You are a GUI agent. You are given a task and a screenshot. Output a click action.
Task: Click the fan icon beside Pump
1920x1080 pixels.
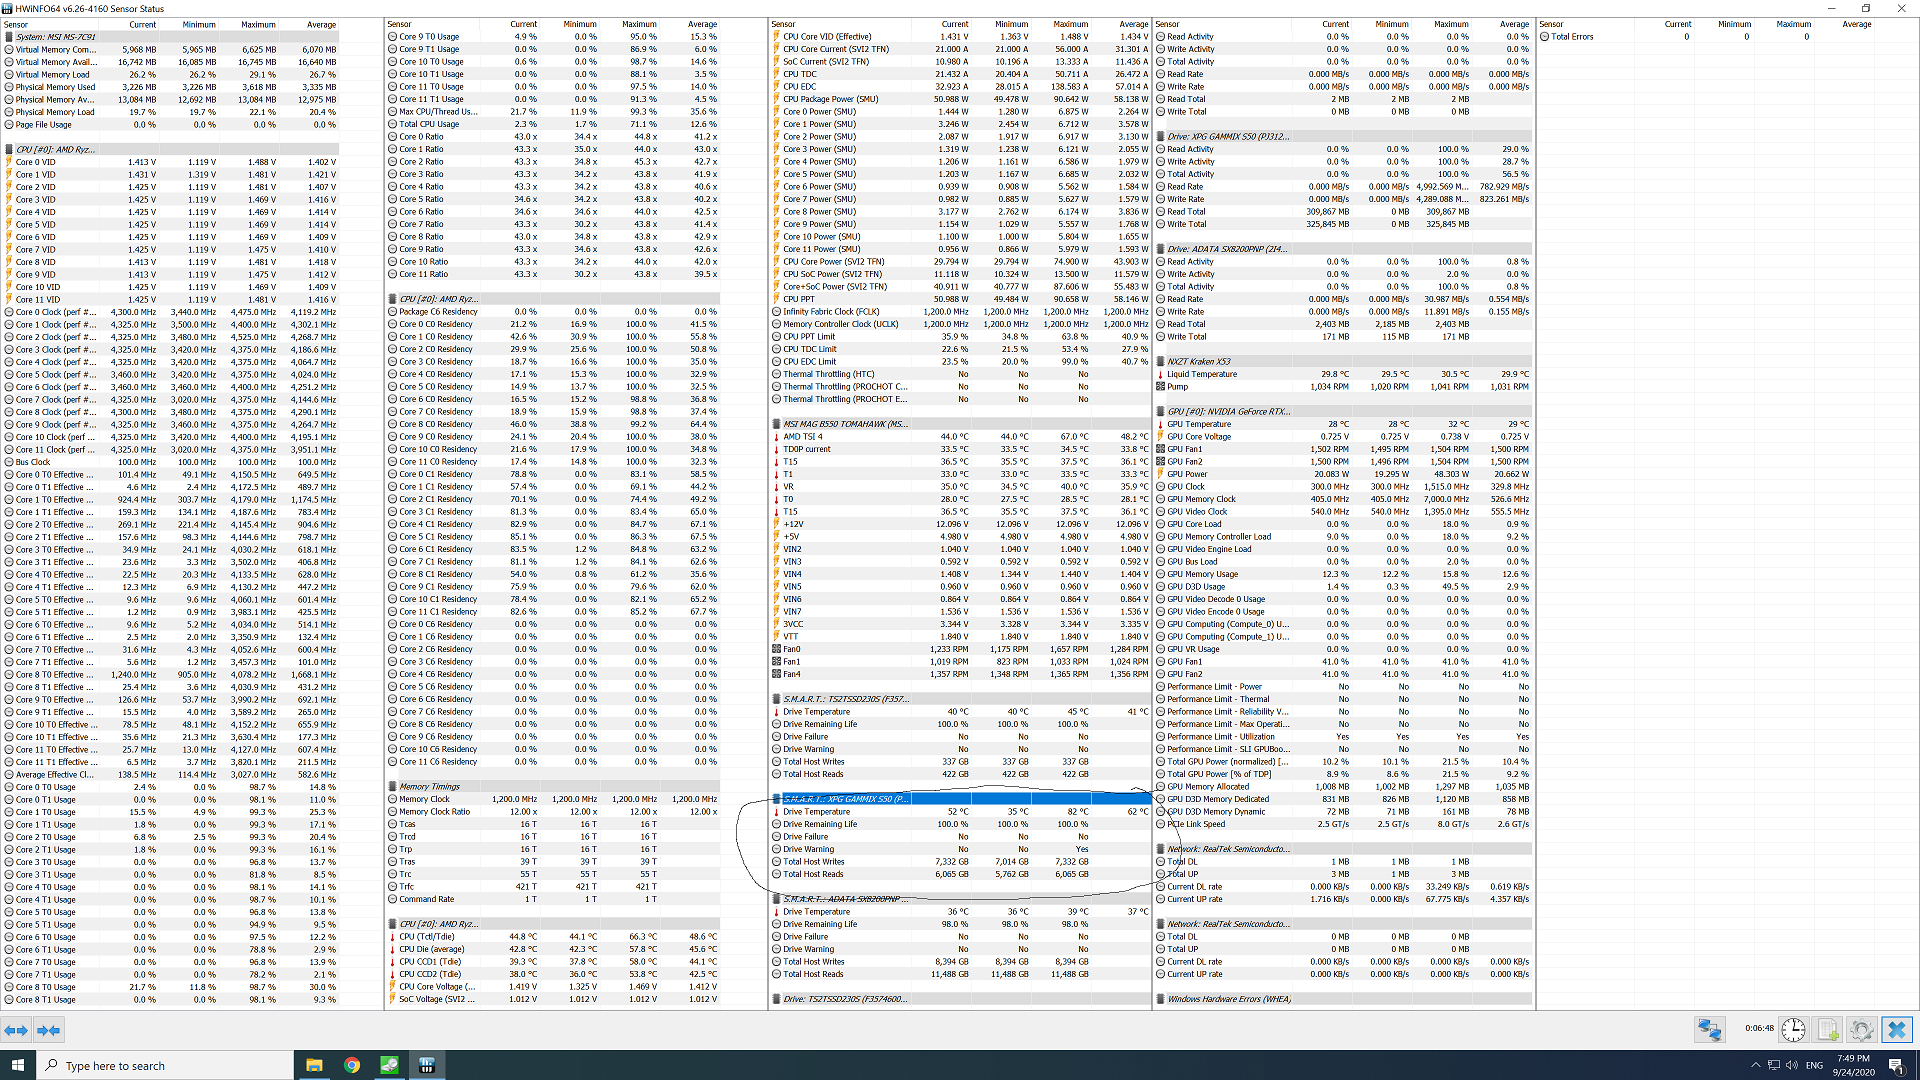pyautogui.click(x=1160, y=387)
